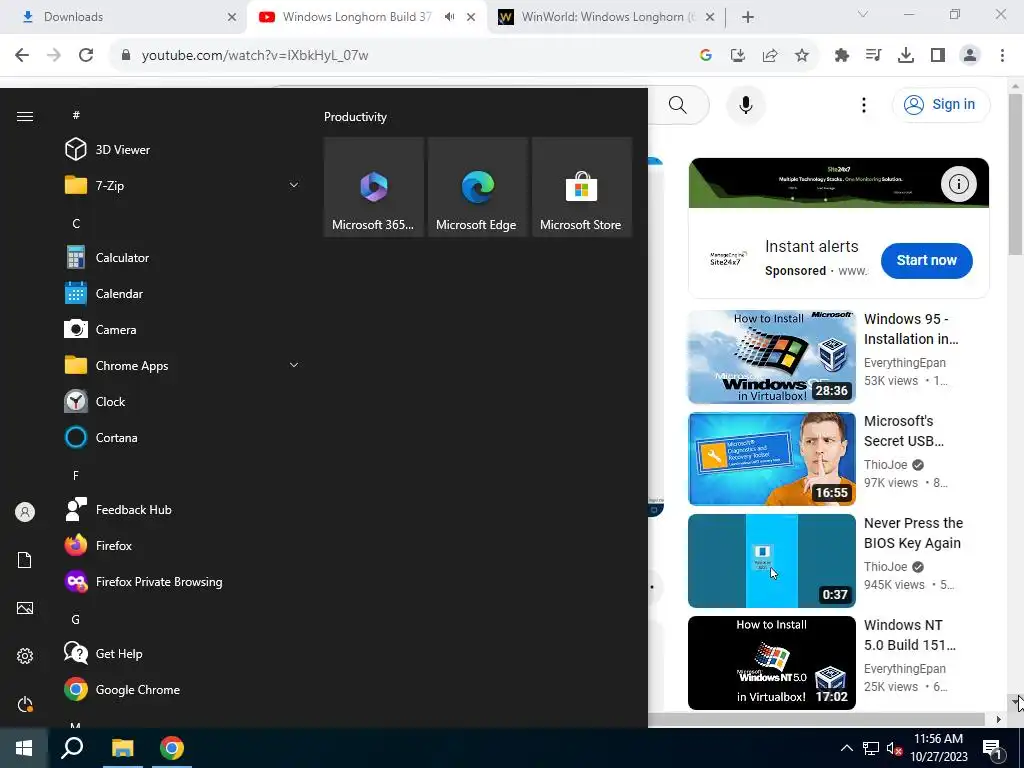Open Settings gear in Start sidebar
1024x768 pixels.
pos(25,656)
